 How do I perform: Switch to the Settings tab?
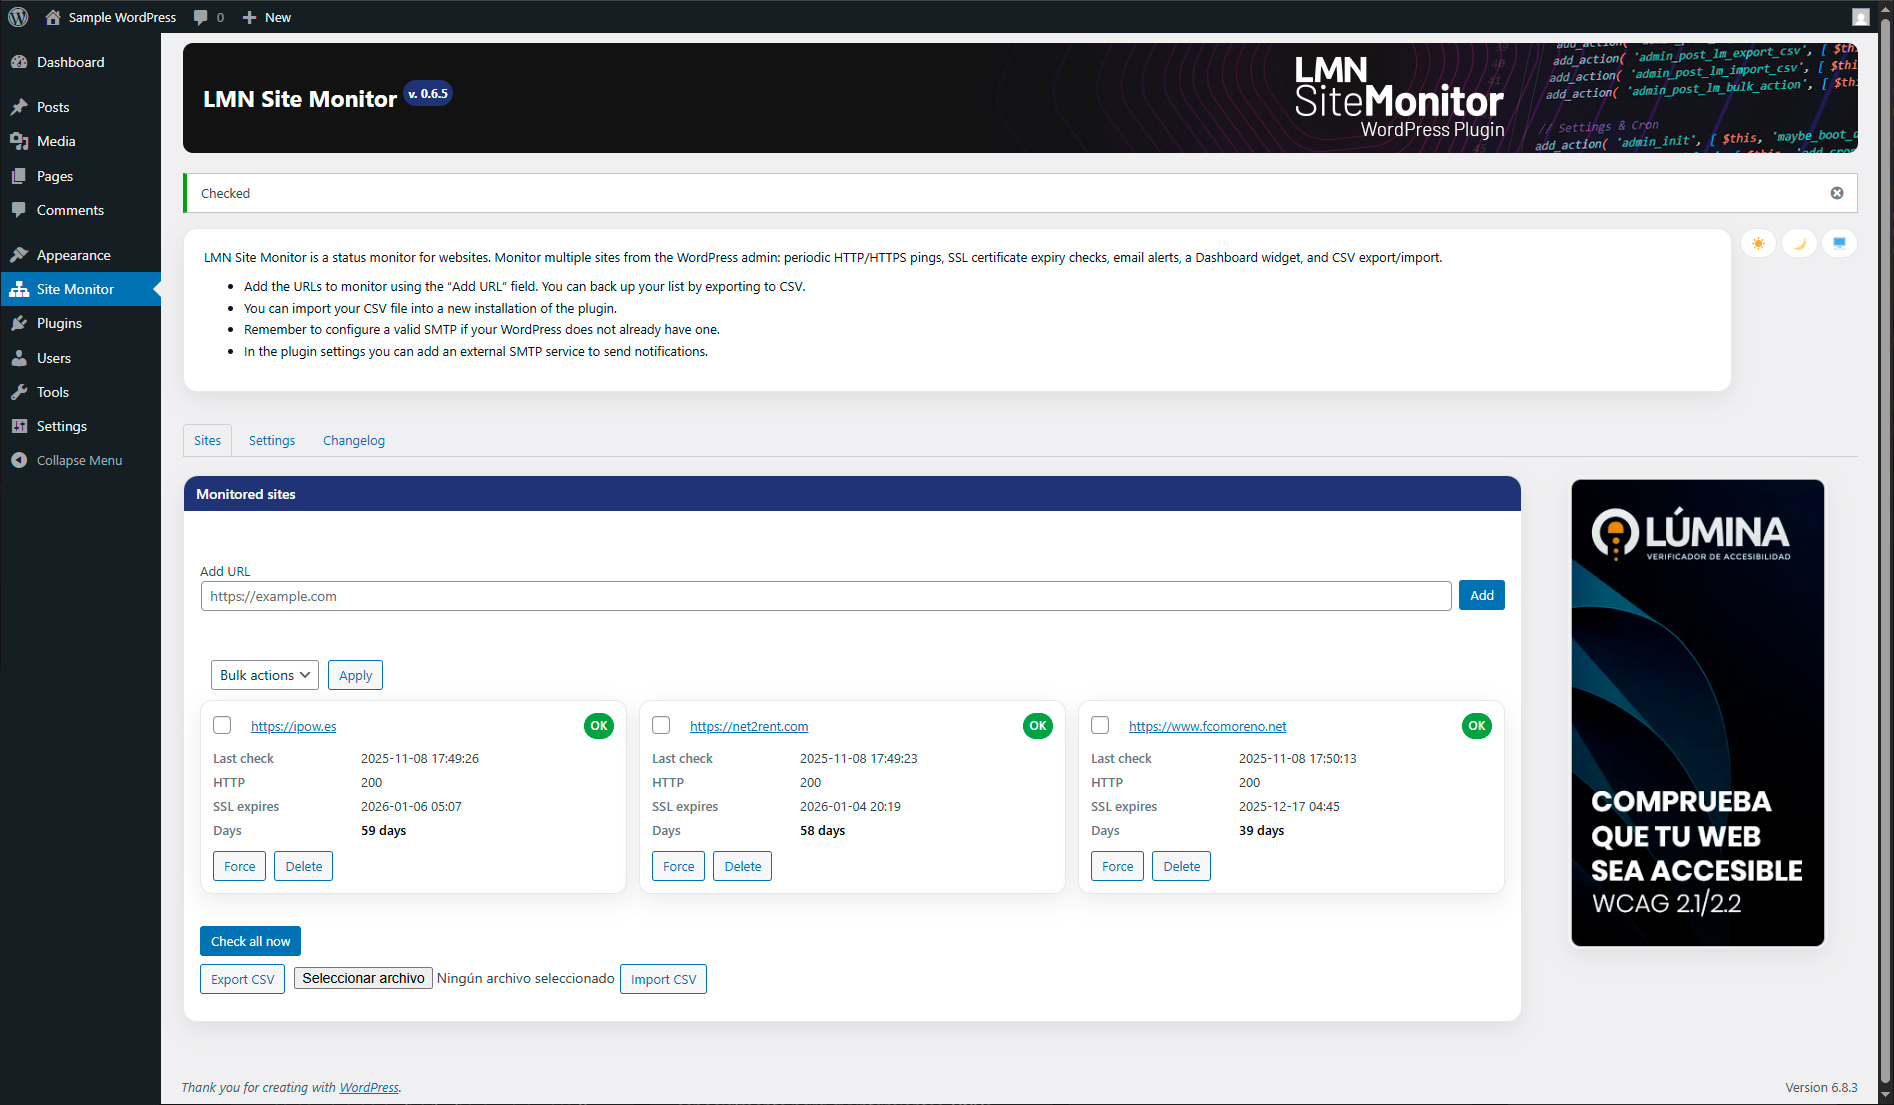[272, 440]
